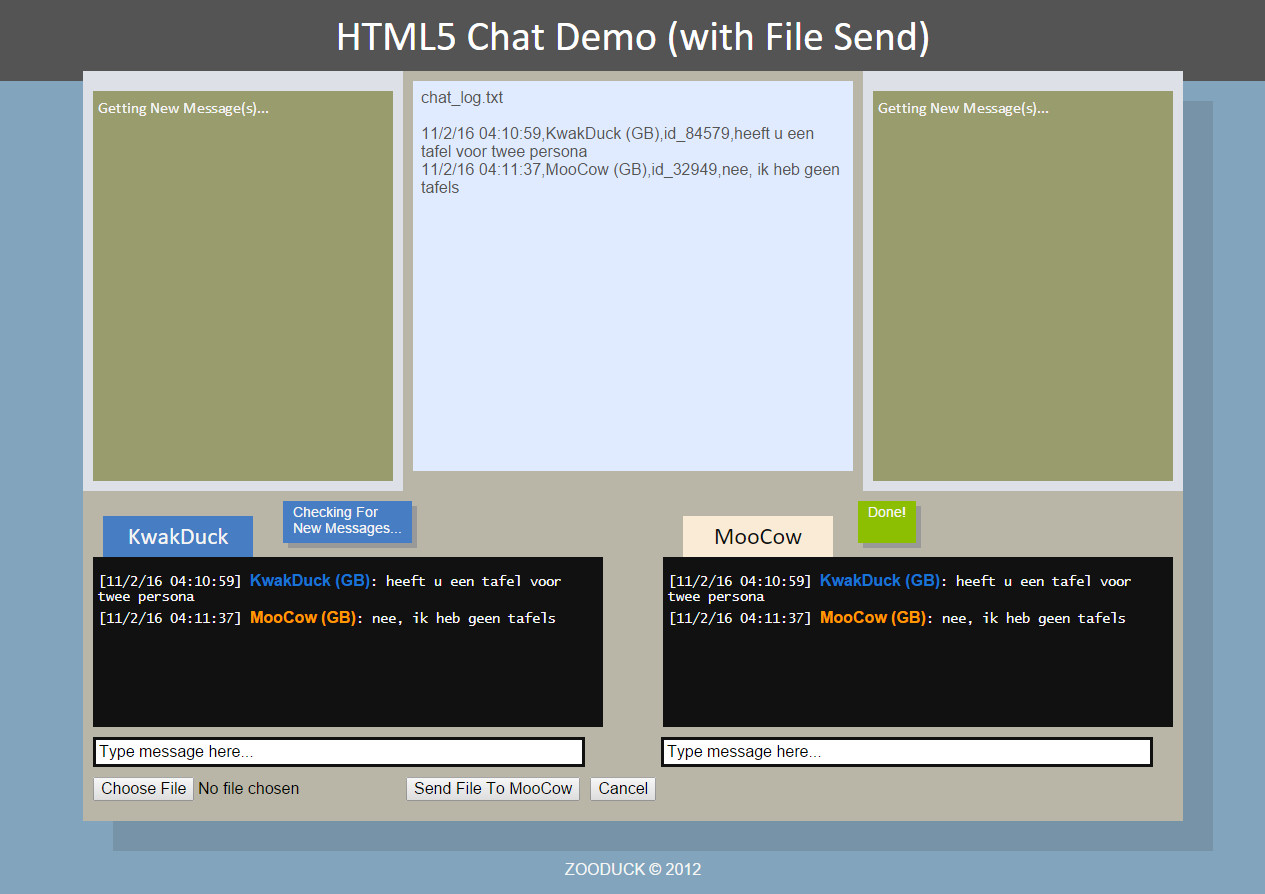Click the chat_log.txt title text
Screen dimensions: 1265x894
coord(462,98)
